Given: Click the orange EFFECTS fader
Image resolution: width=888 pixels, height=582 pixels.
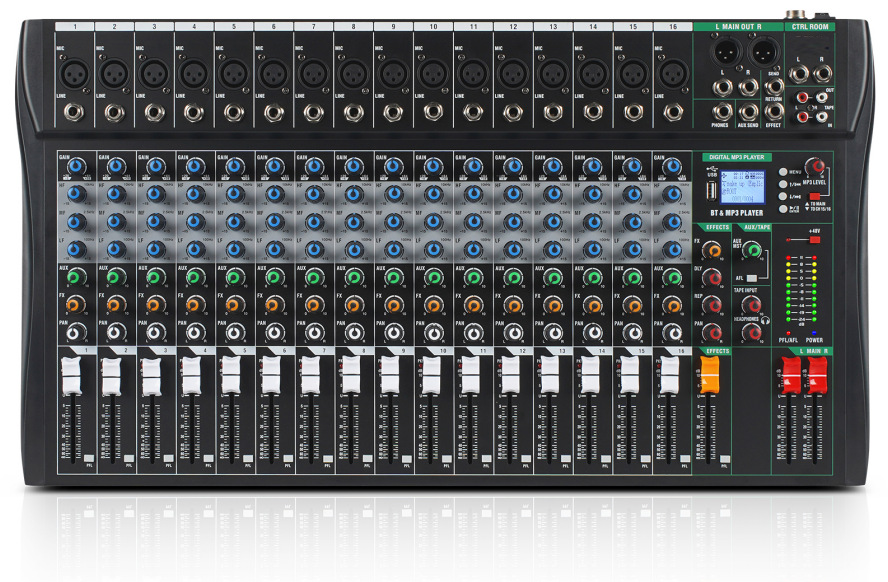Looking at the screenshot, I should (711, 374).
